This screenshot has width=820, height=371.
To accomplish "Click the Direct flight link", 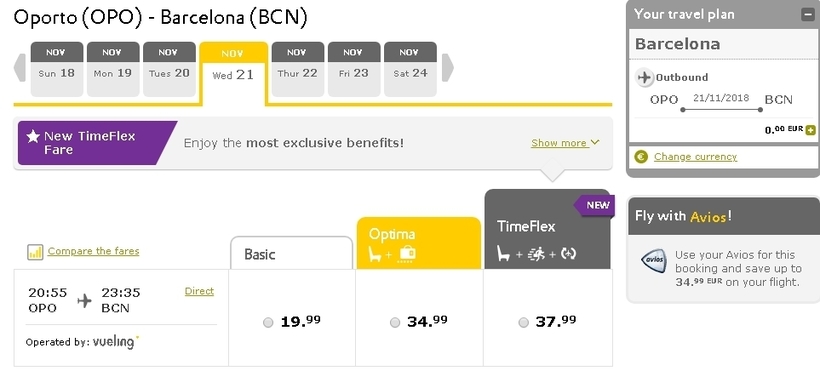I will (199, 291).
